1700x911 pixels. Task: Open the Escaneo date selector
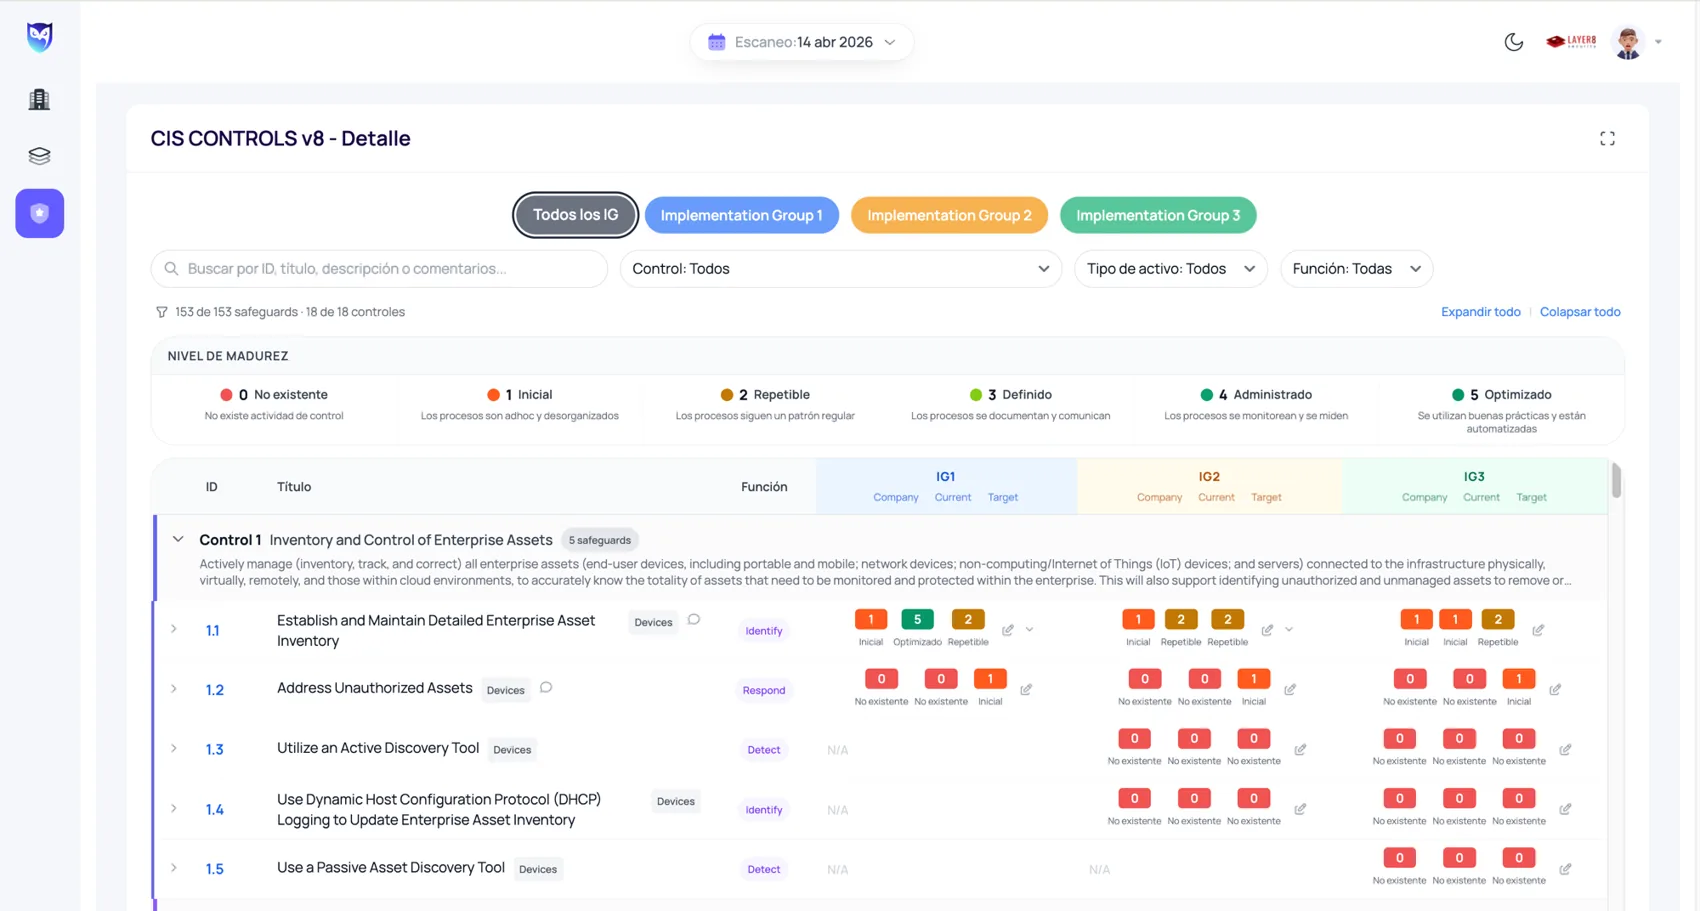pos(802,42)
